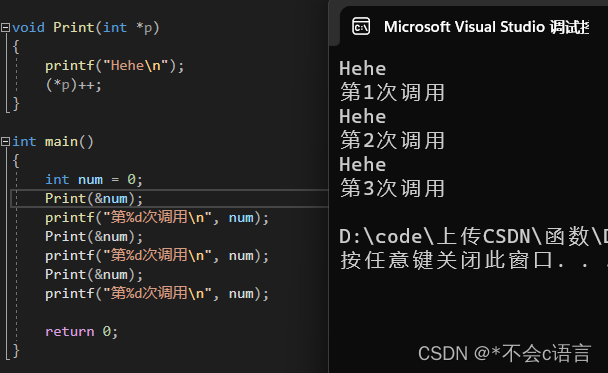Image resolution: width=608 pixels, height=373 pixels.
Task: Click the highlighted first Print(&num); line
Action: [94, 199]
